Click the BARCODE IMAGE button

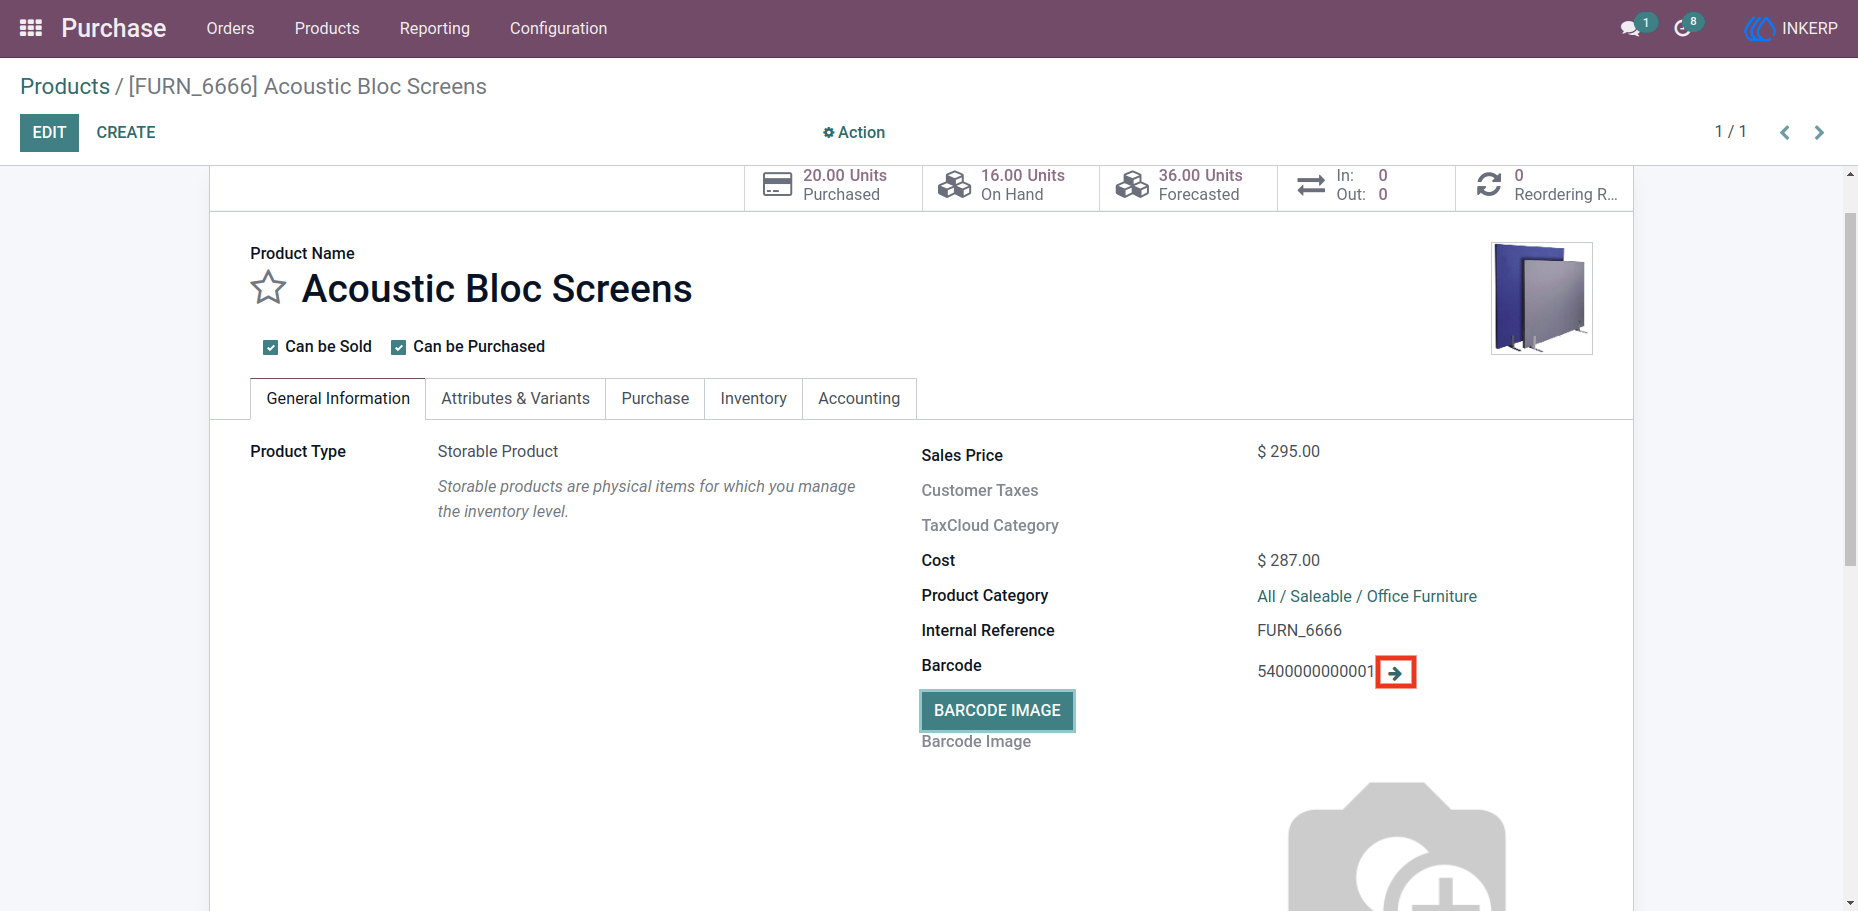997,710
